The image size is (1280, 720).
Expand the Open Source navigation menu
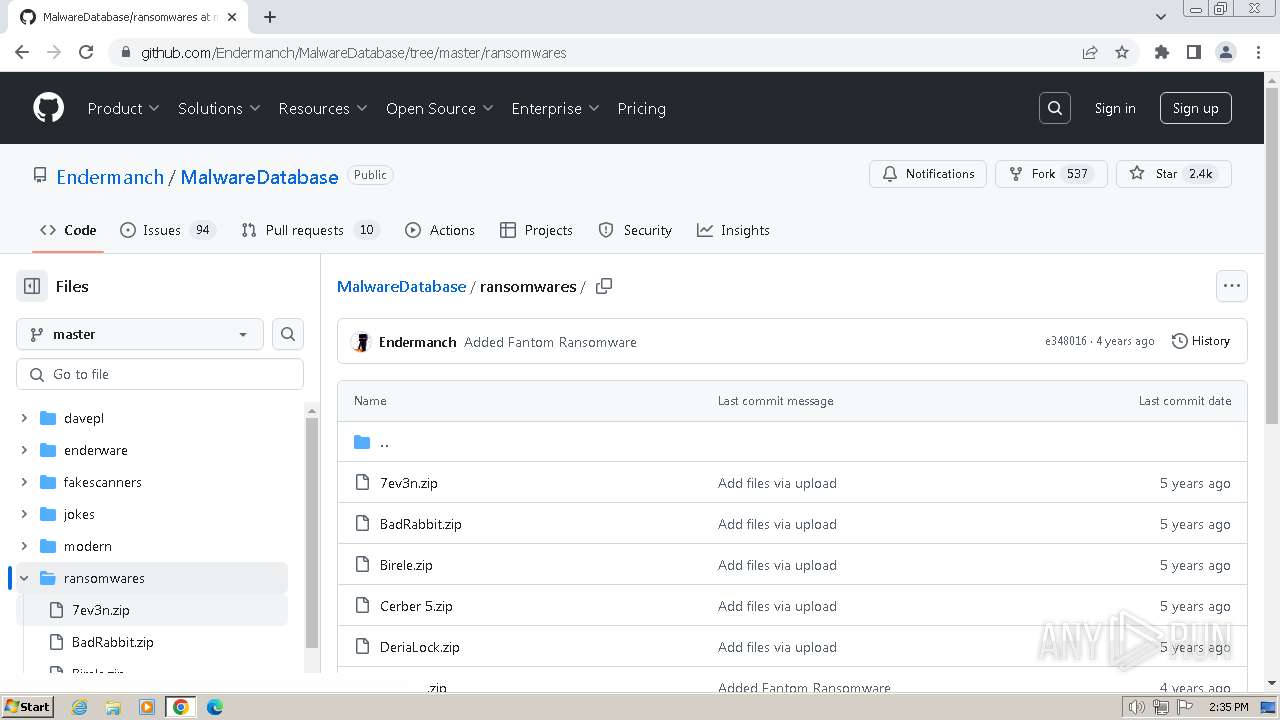440,108
